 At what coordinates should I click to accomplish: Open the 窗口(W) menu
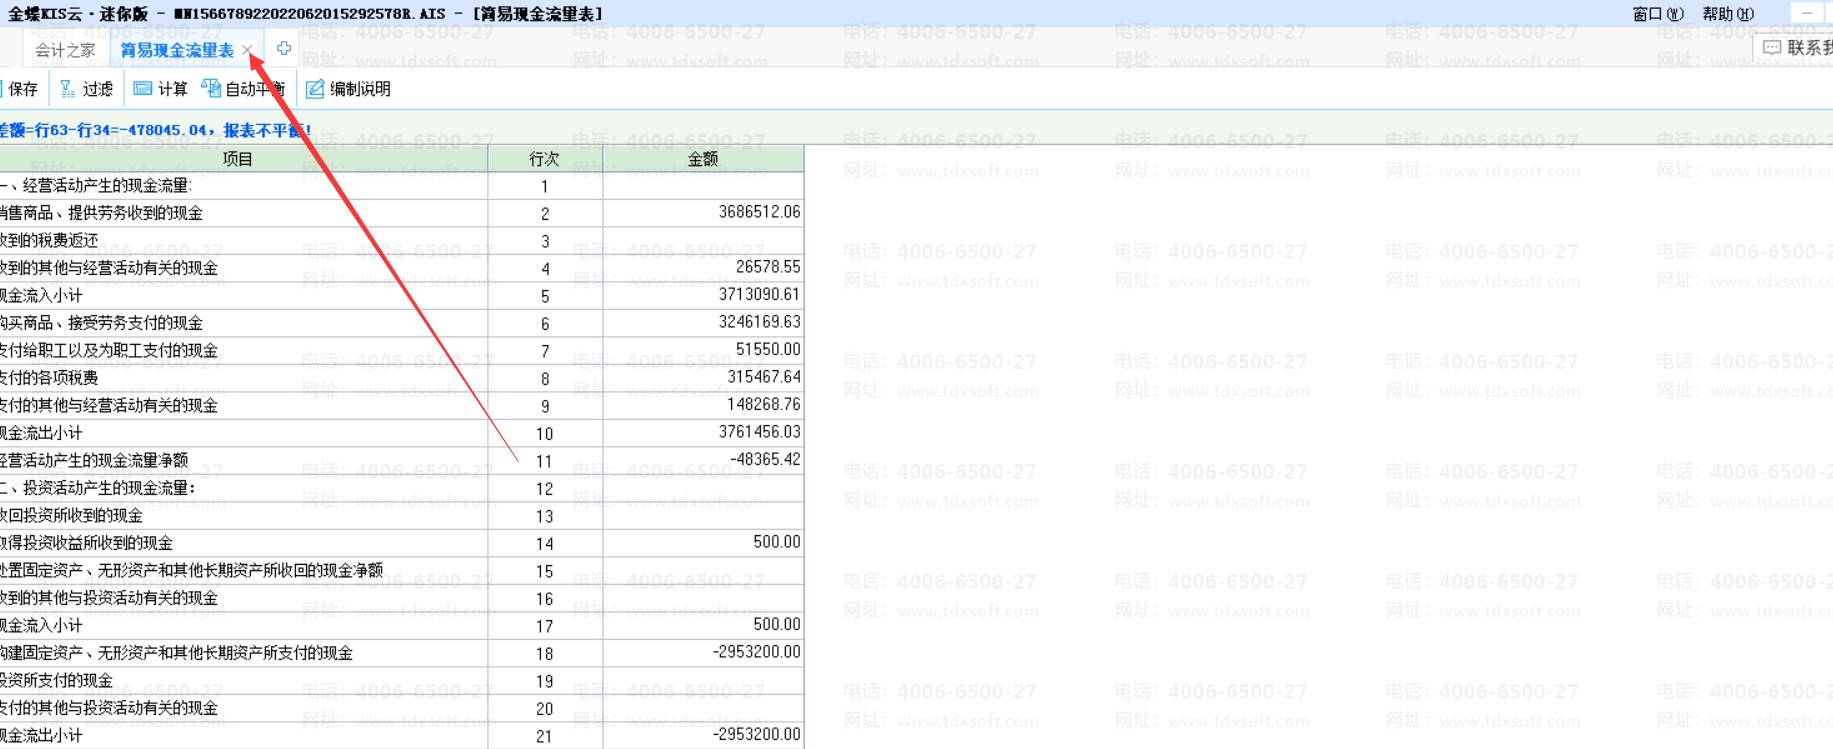point(1657,14)
